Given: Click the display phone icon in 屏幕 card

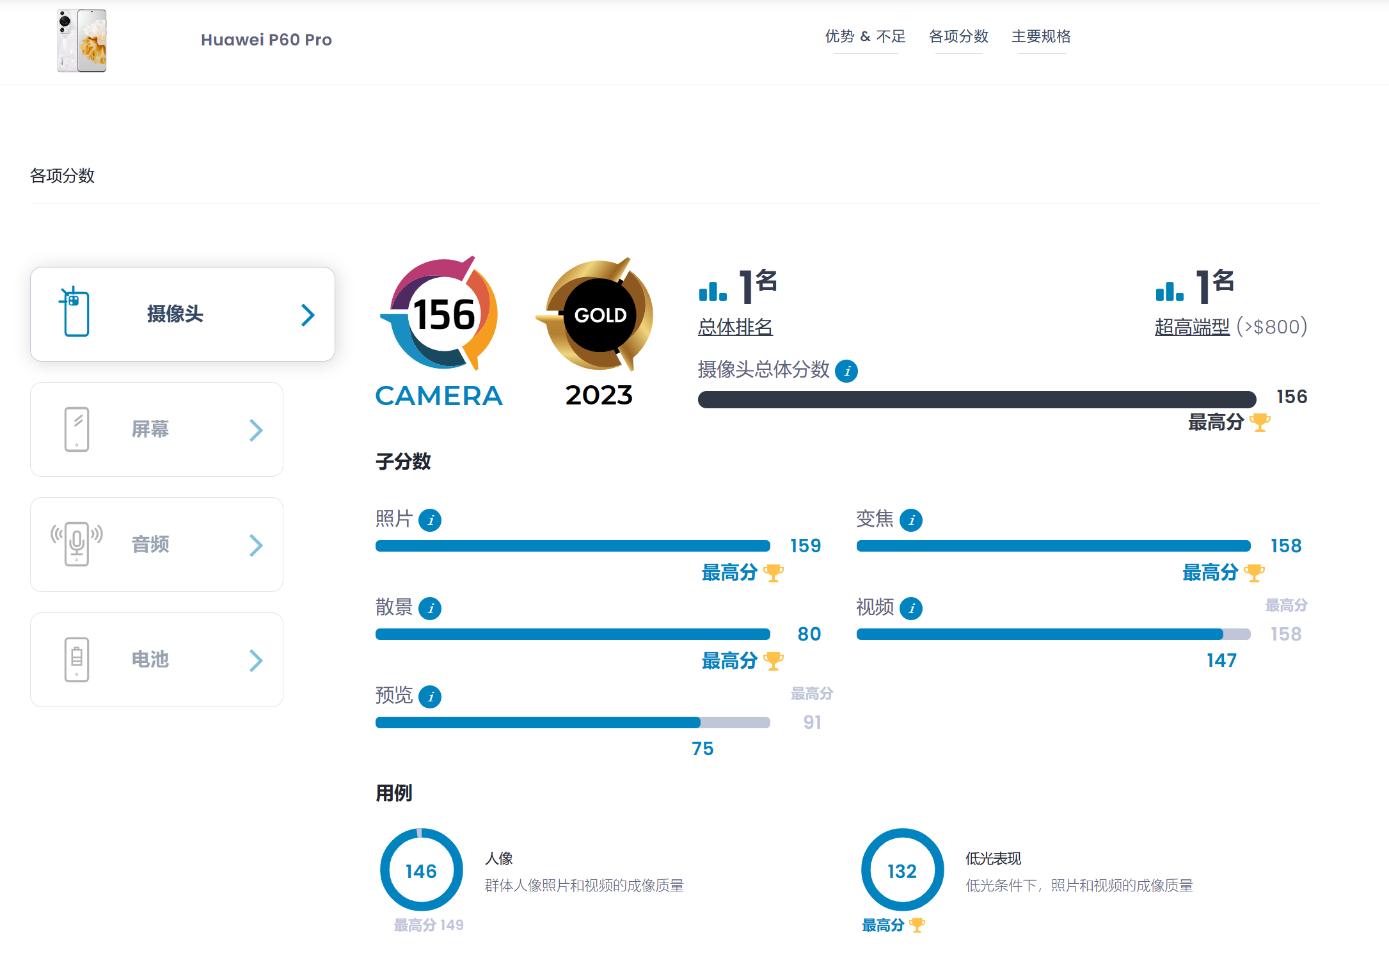Looking at the screenshot, I should [77, 429].
